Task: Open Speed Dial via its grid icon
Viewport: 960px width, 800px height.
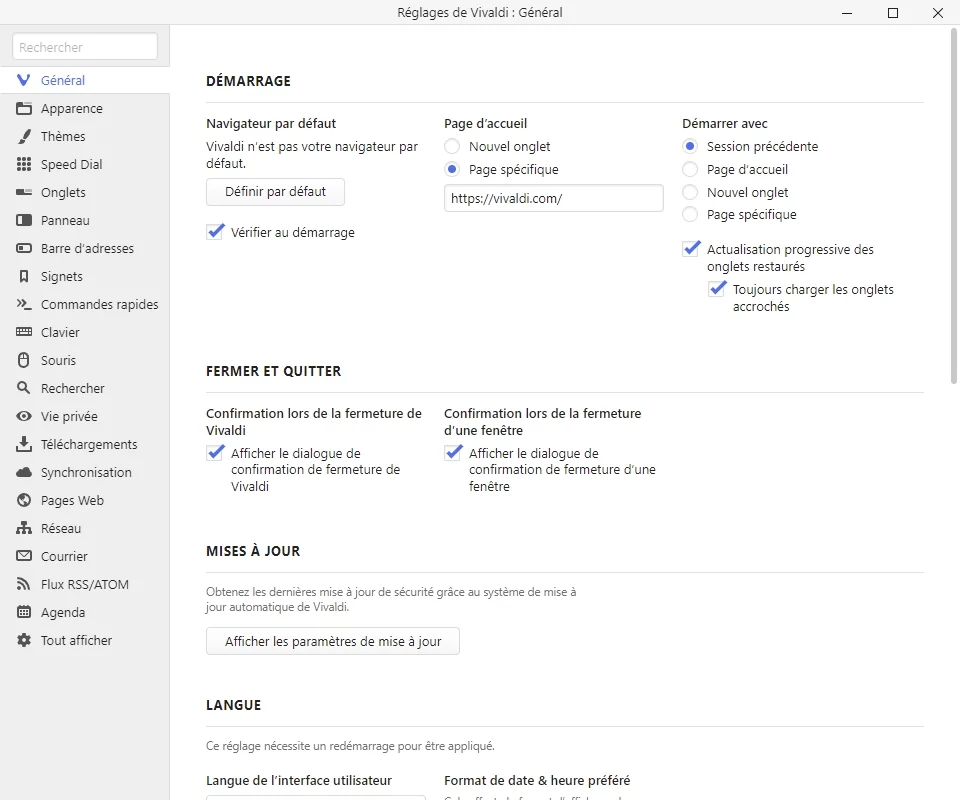Action: coord(23,164)
